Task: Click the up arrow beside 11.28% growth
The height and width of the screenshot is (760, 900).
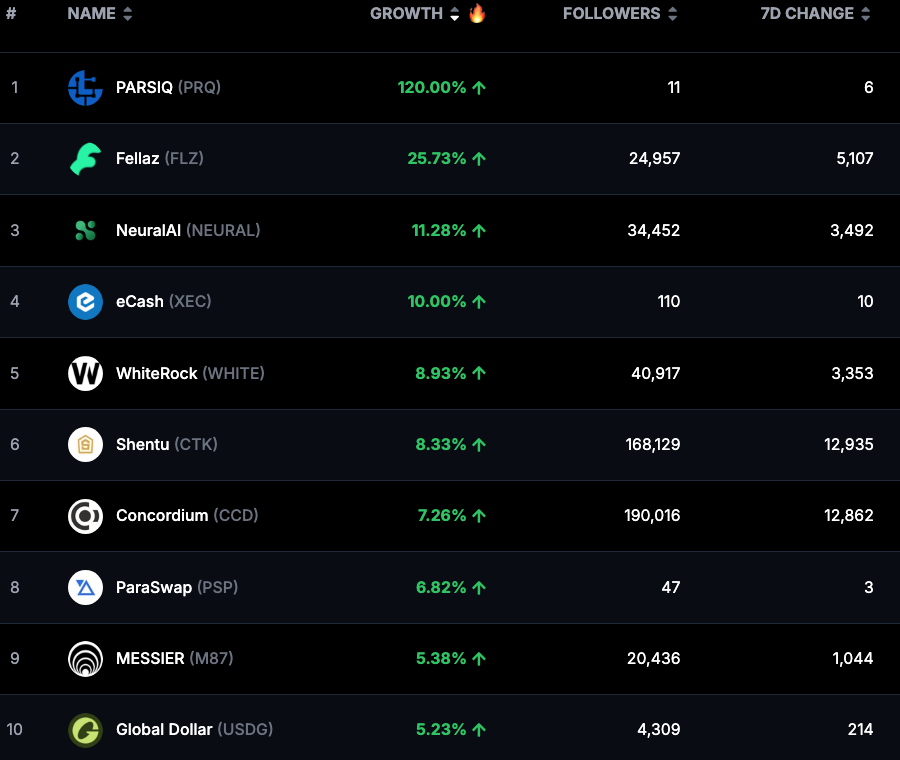Action: point(479,231)
